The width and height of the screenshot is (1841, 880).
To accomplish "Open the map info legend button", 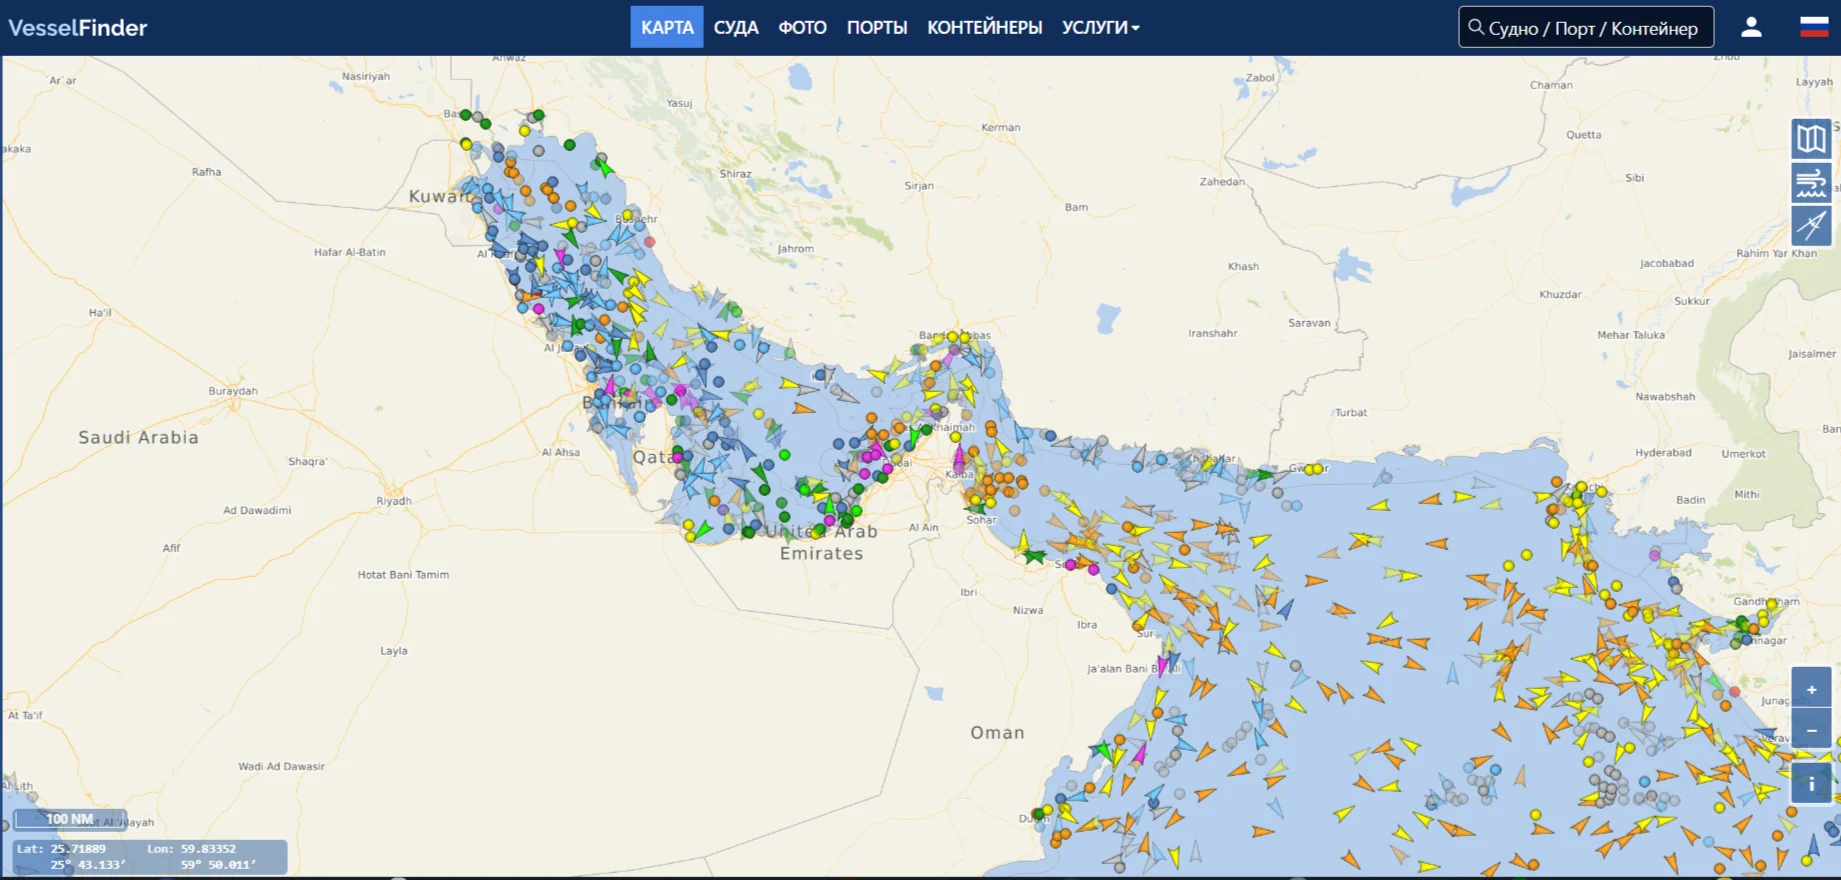I will 1811,784.
